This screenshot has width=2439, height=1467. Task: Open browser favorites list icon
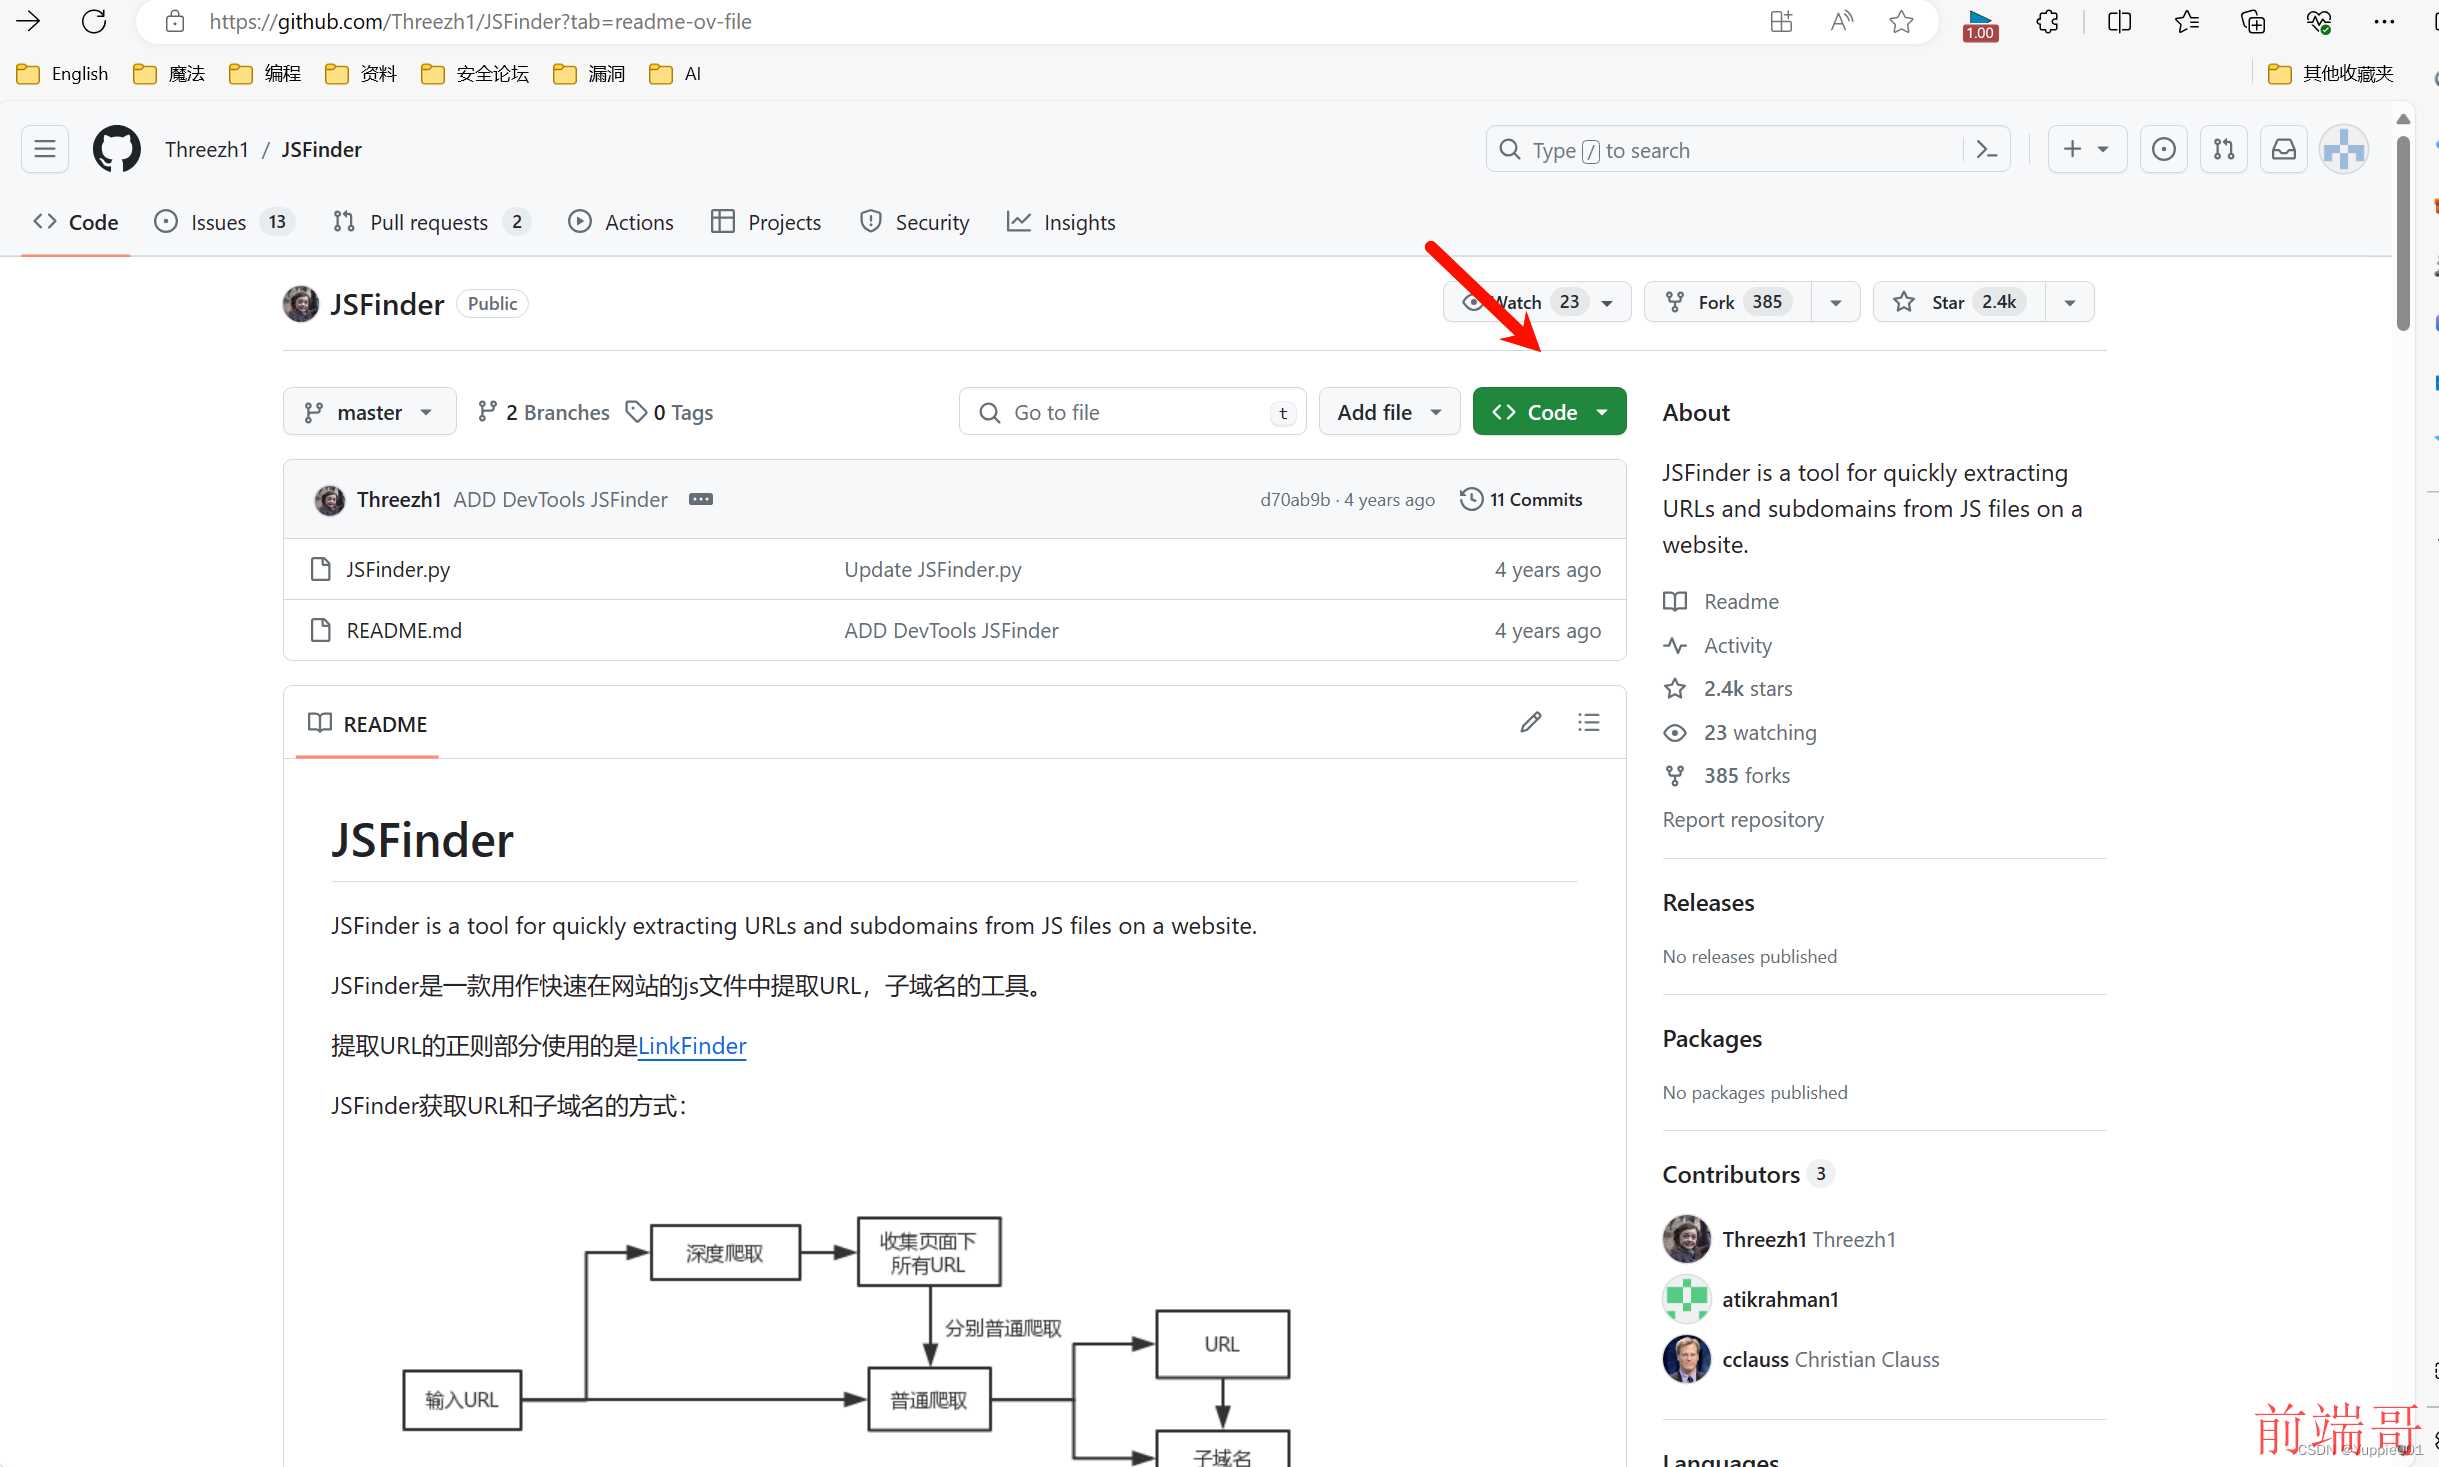point(2187,21)
